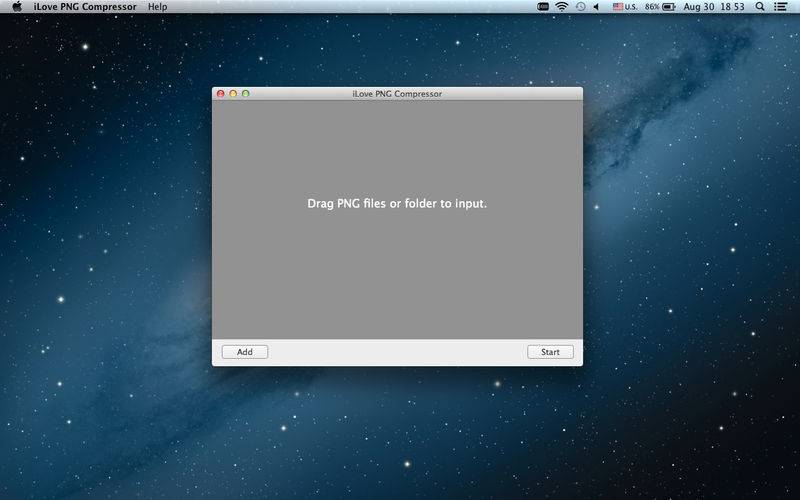The width and height of the screenshot is (800, 500).
Task: Click the battery status icon
Action: coord(669,7)
